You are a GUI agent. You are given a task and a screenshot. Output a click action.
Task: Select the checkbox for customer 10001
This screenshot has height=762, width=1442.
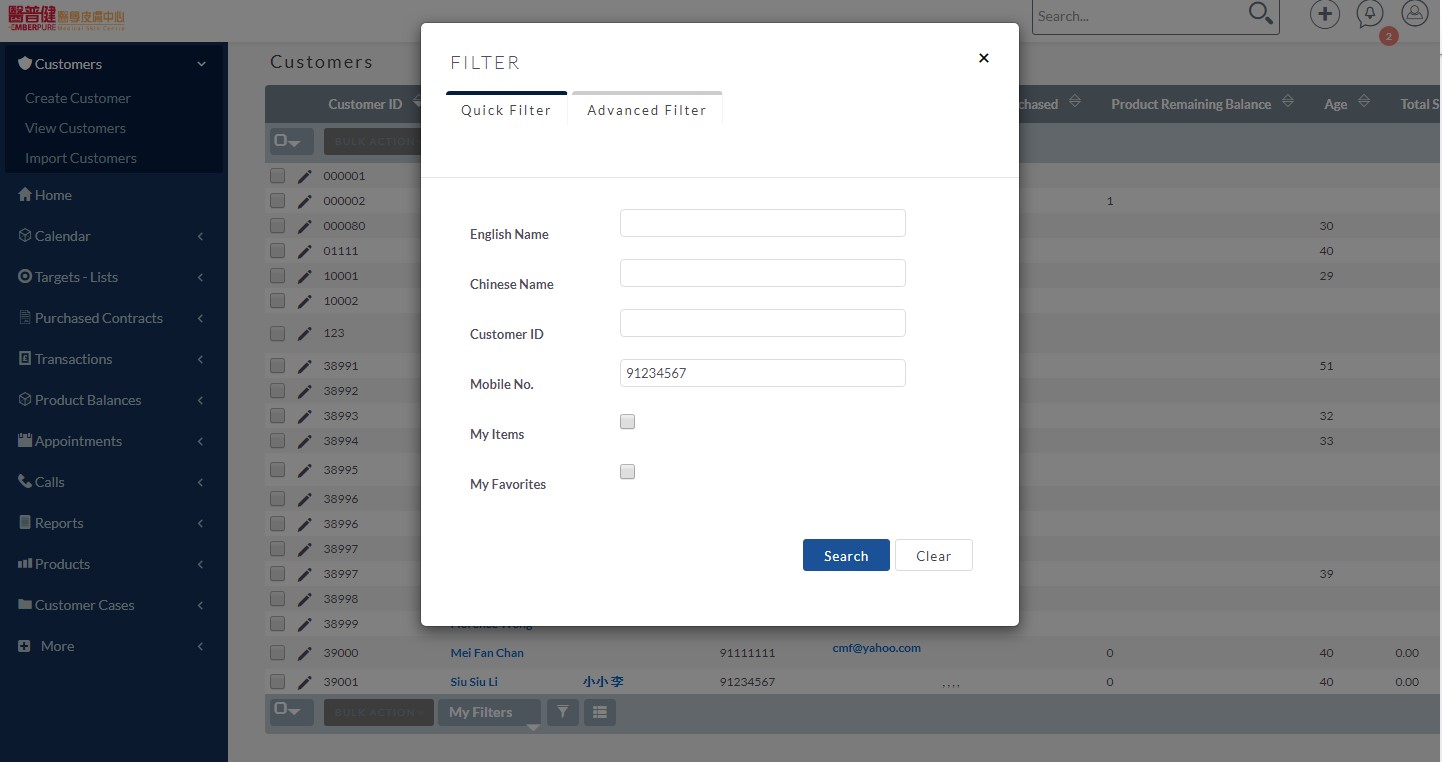point(277,276)
